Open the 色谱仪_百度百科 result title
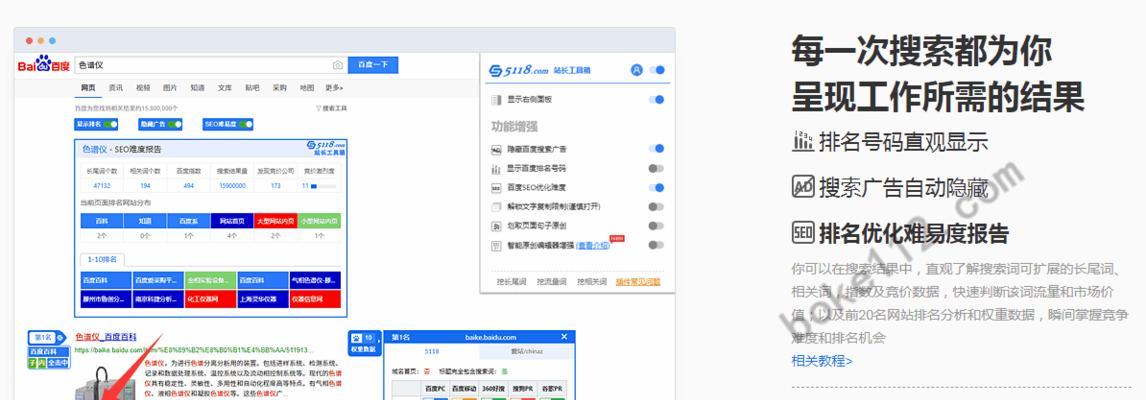The image size is (1146, 400). click(105, 337)
